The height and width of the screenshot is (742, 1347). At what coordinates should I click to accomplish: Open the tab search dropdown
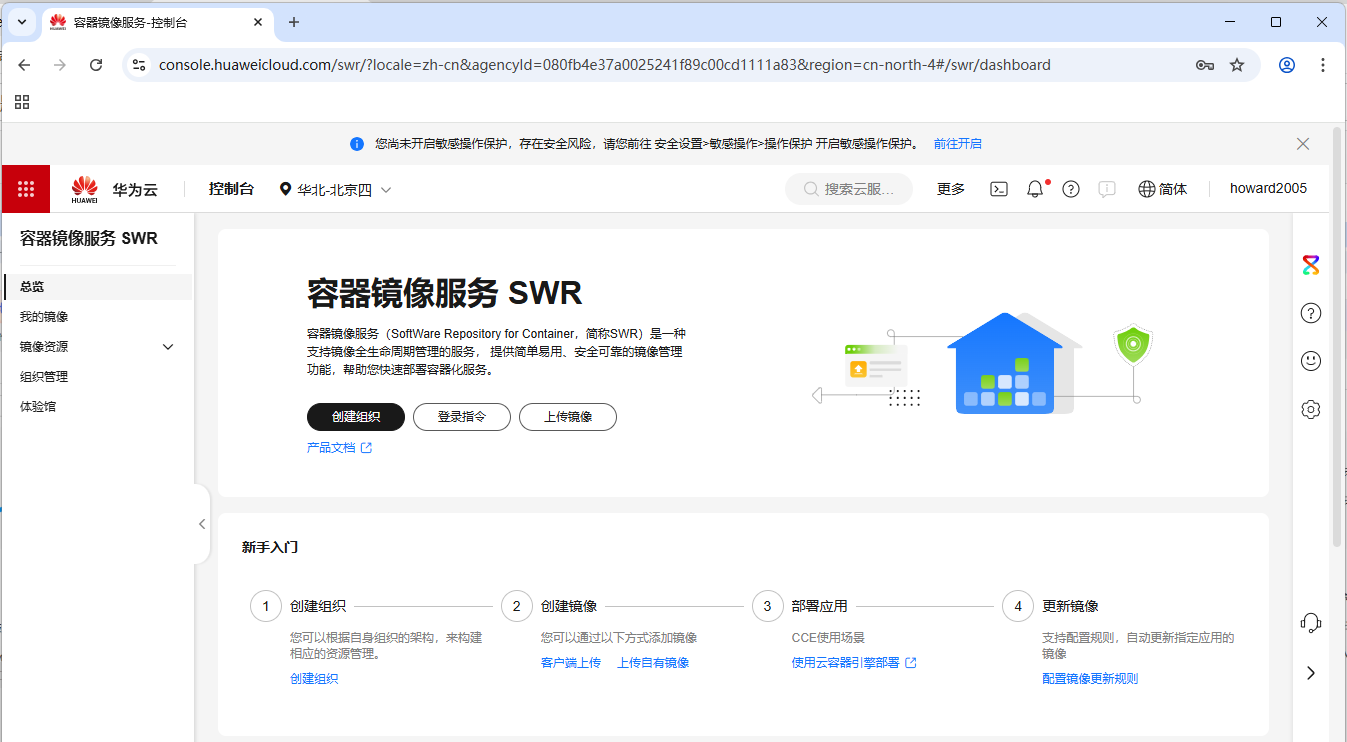click(x=22, y=22)
